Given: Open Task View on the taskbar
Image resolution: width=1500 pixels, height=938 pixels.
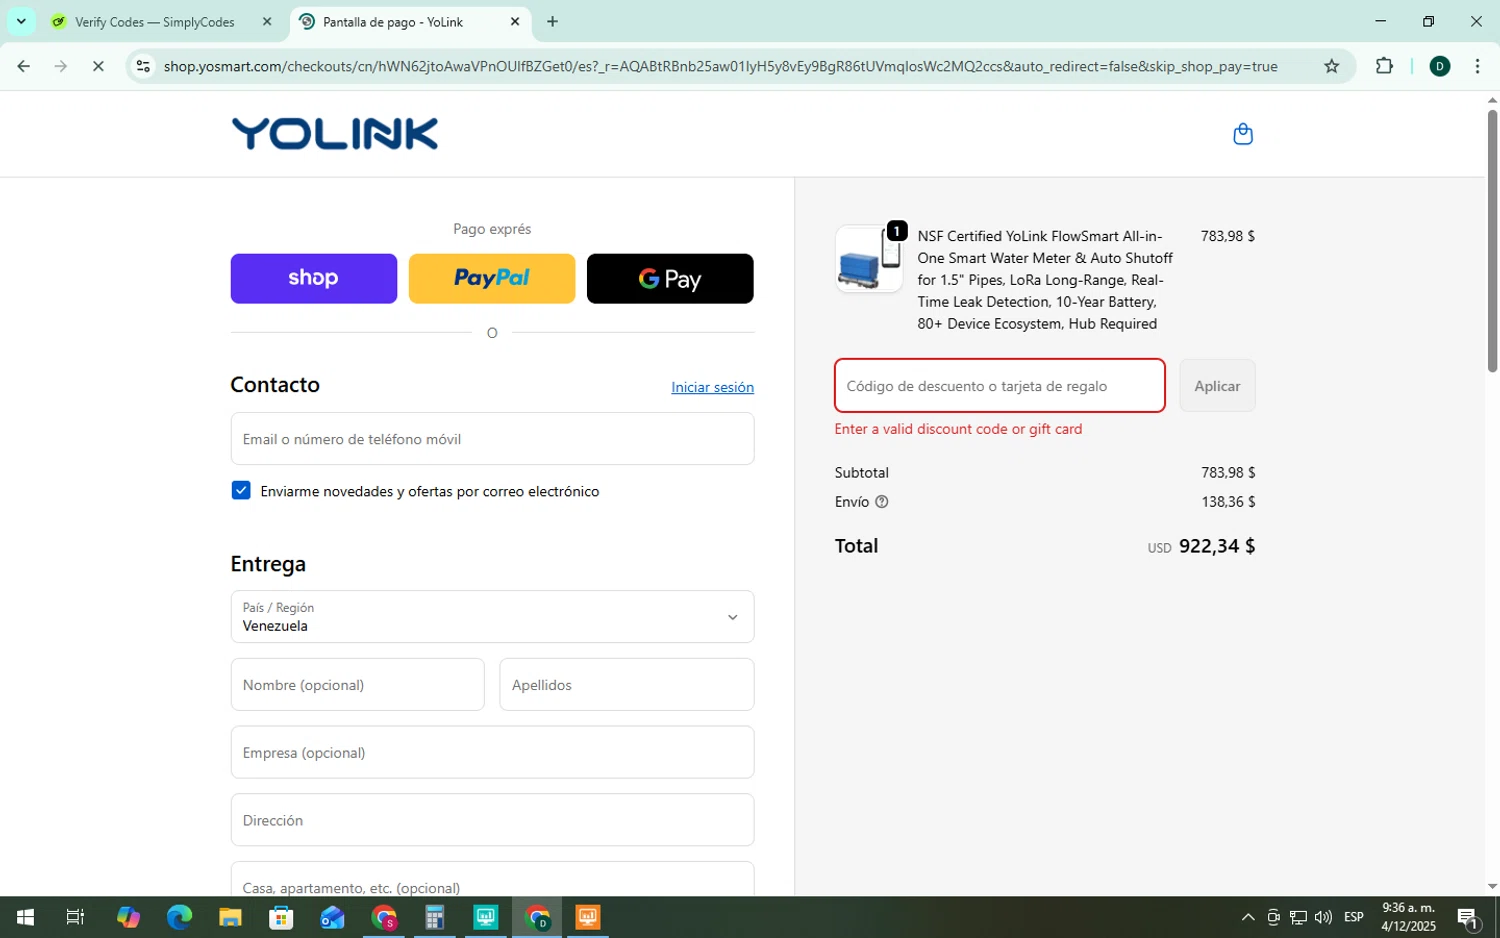Looking at the screenshot, I should pos(75,917).
